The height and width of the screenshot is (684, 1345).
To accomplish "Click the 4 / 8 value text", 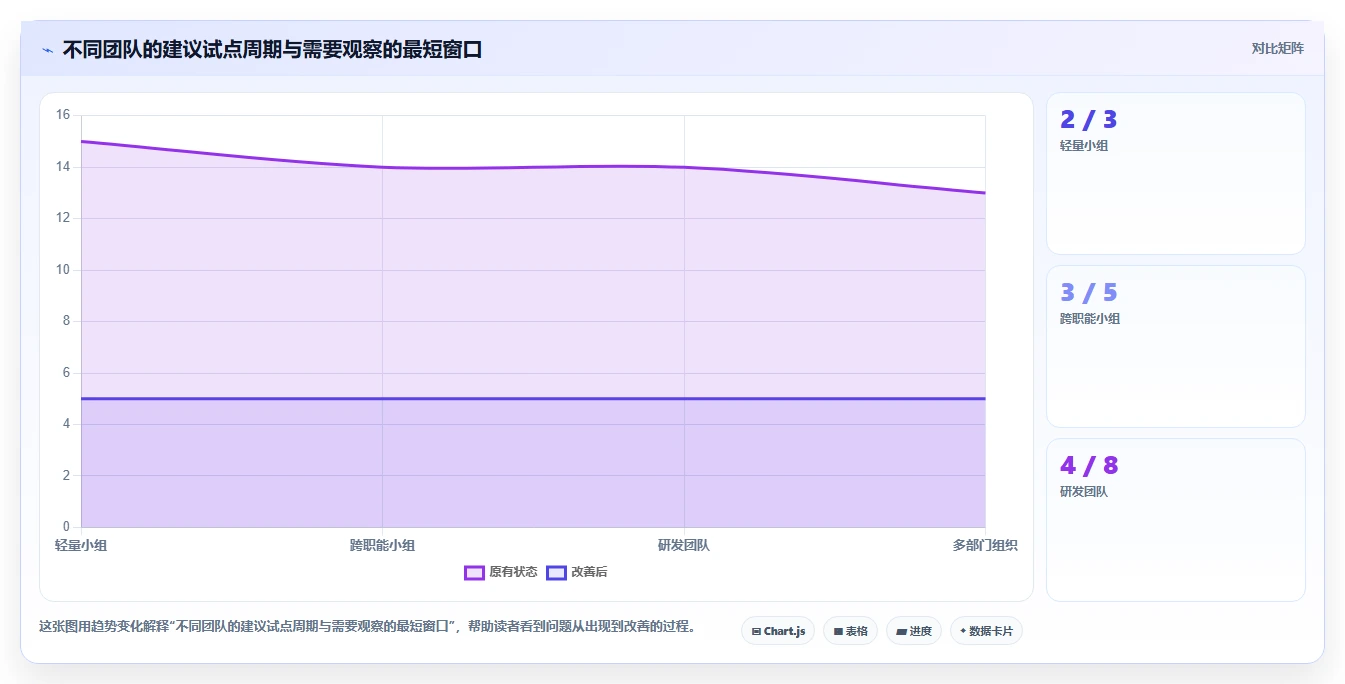I will 1089,466.
